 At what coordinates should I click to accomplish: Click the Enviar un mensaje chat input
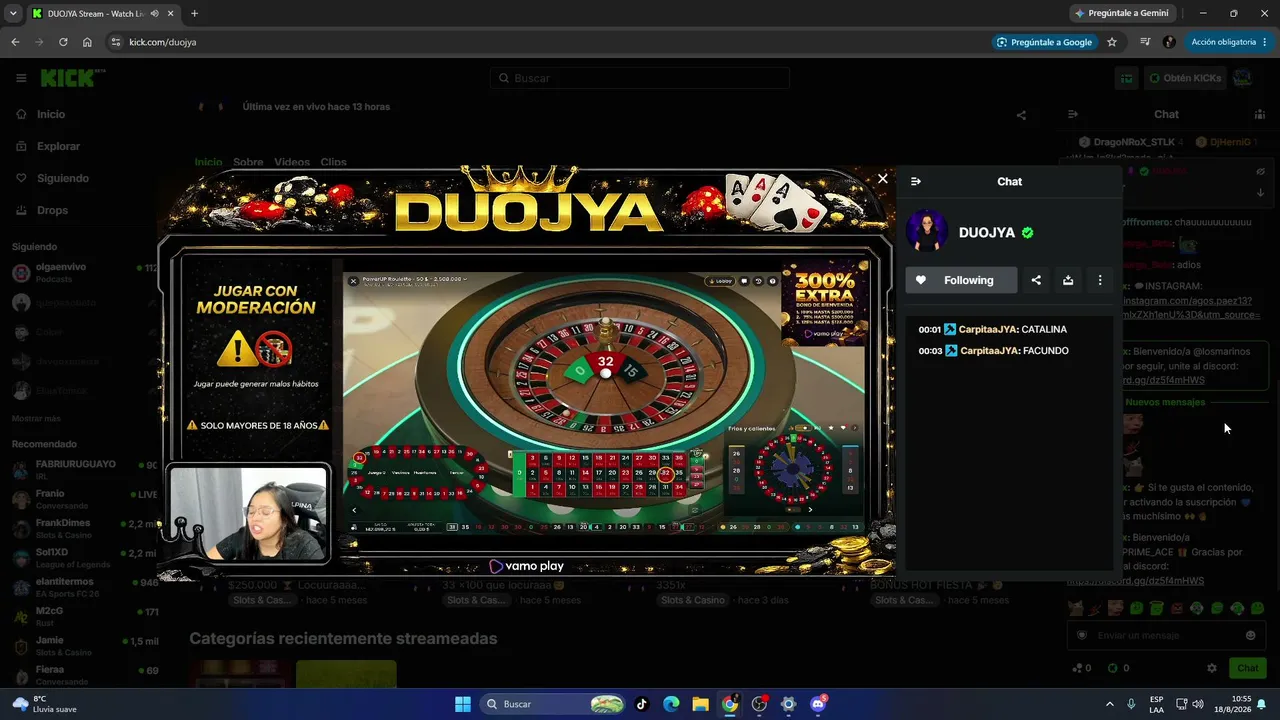[x=1166, y=635]
